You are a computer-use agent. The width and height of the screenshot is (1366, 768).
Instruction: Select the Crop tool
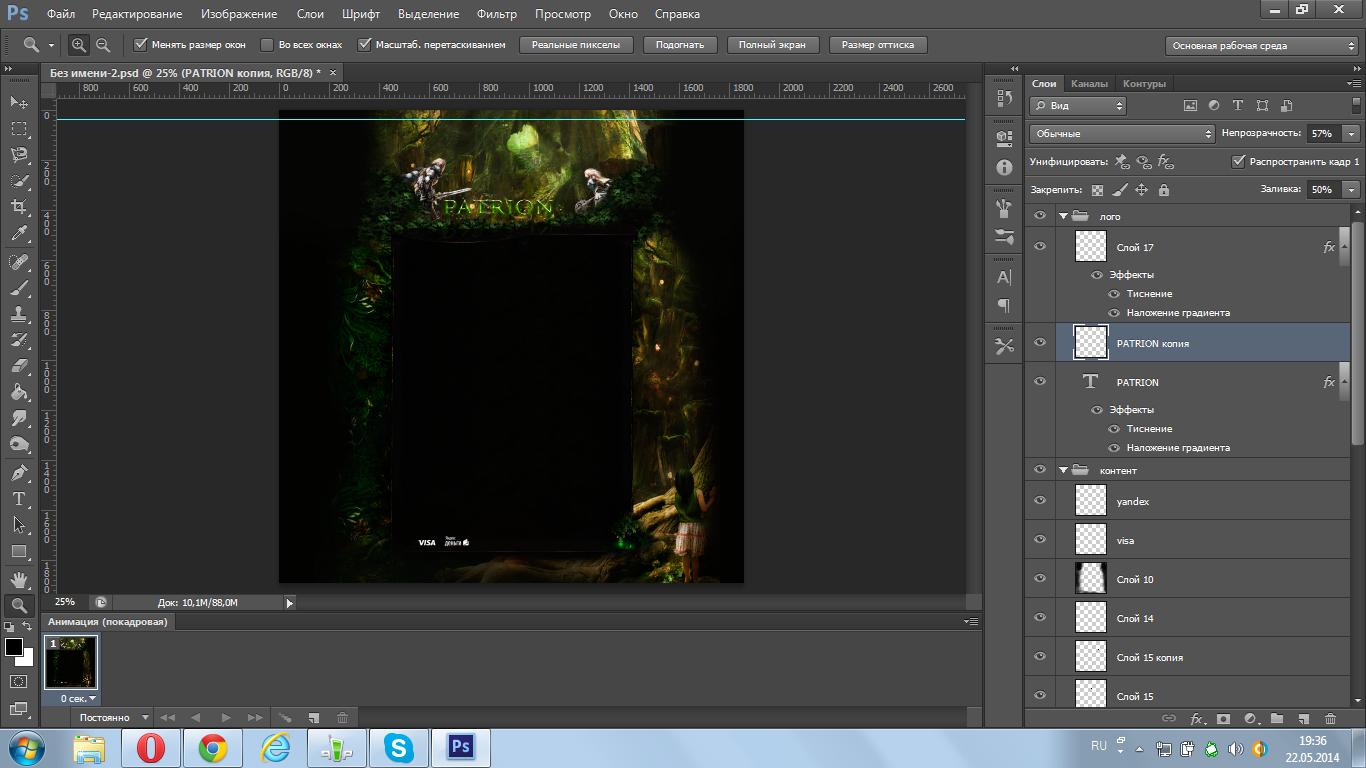coord(19,208)
